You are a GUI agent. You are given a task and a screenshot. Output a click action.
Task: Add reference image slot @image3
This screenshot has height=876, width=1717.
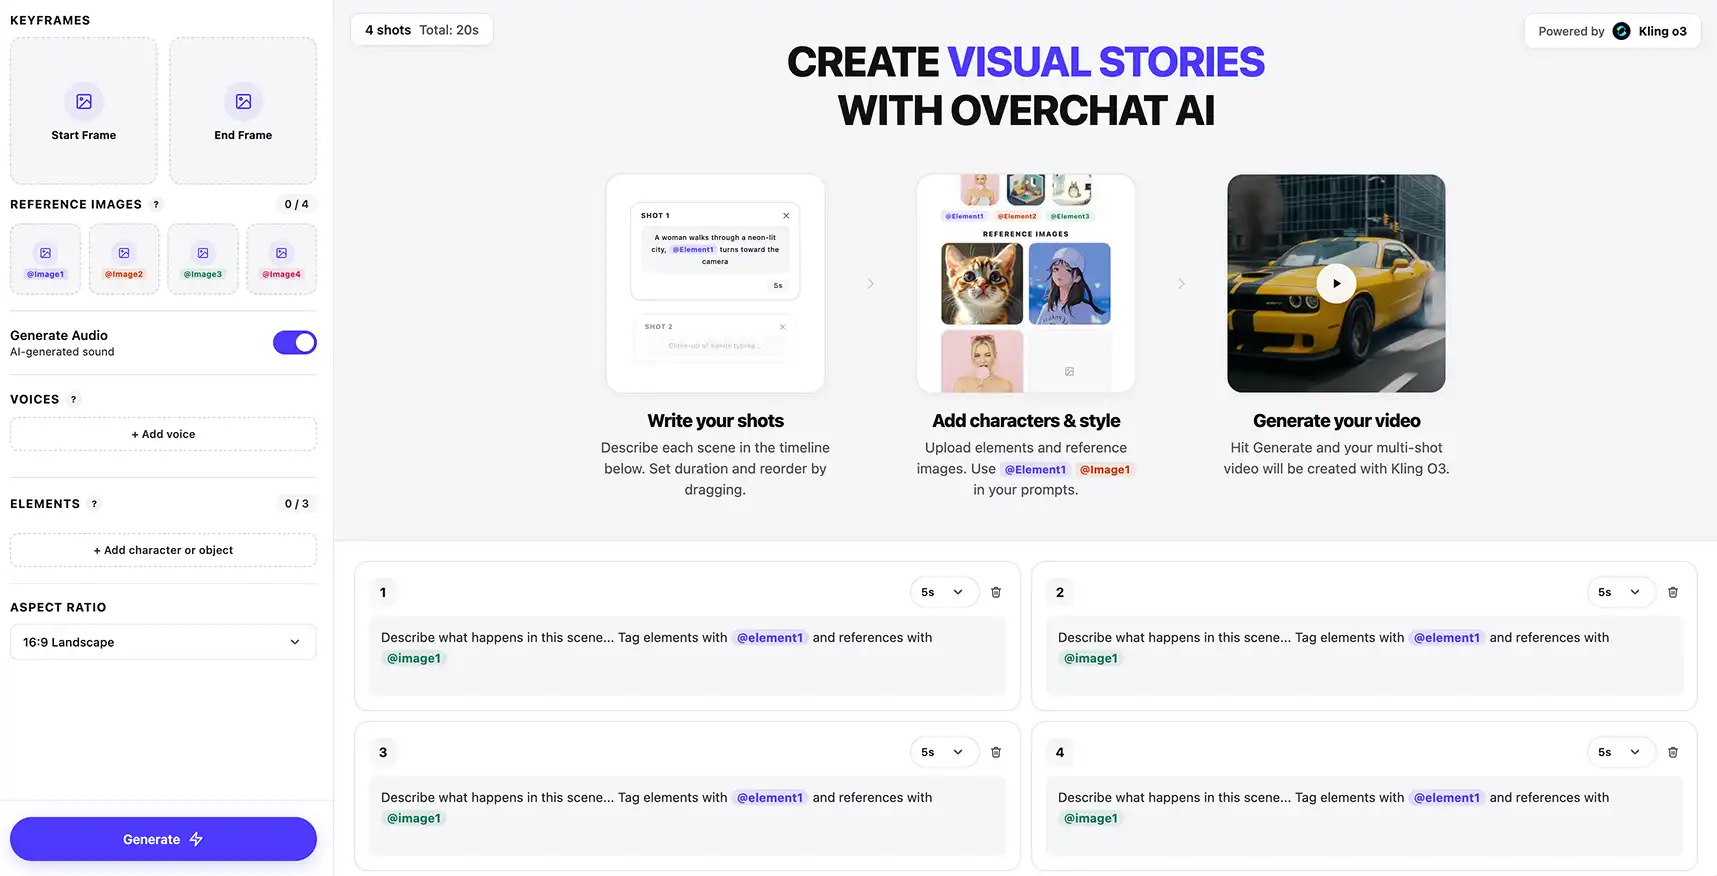pyautogui.click(x=203, y=259)
